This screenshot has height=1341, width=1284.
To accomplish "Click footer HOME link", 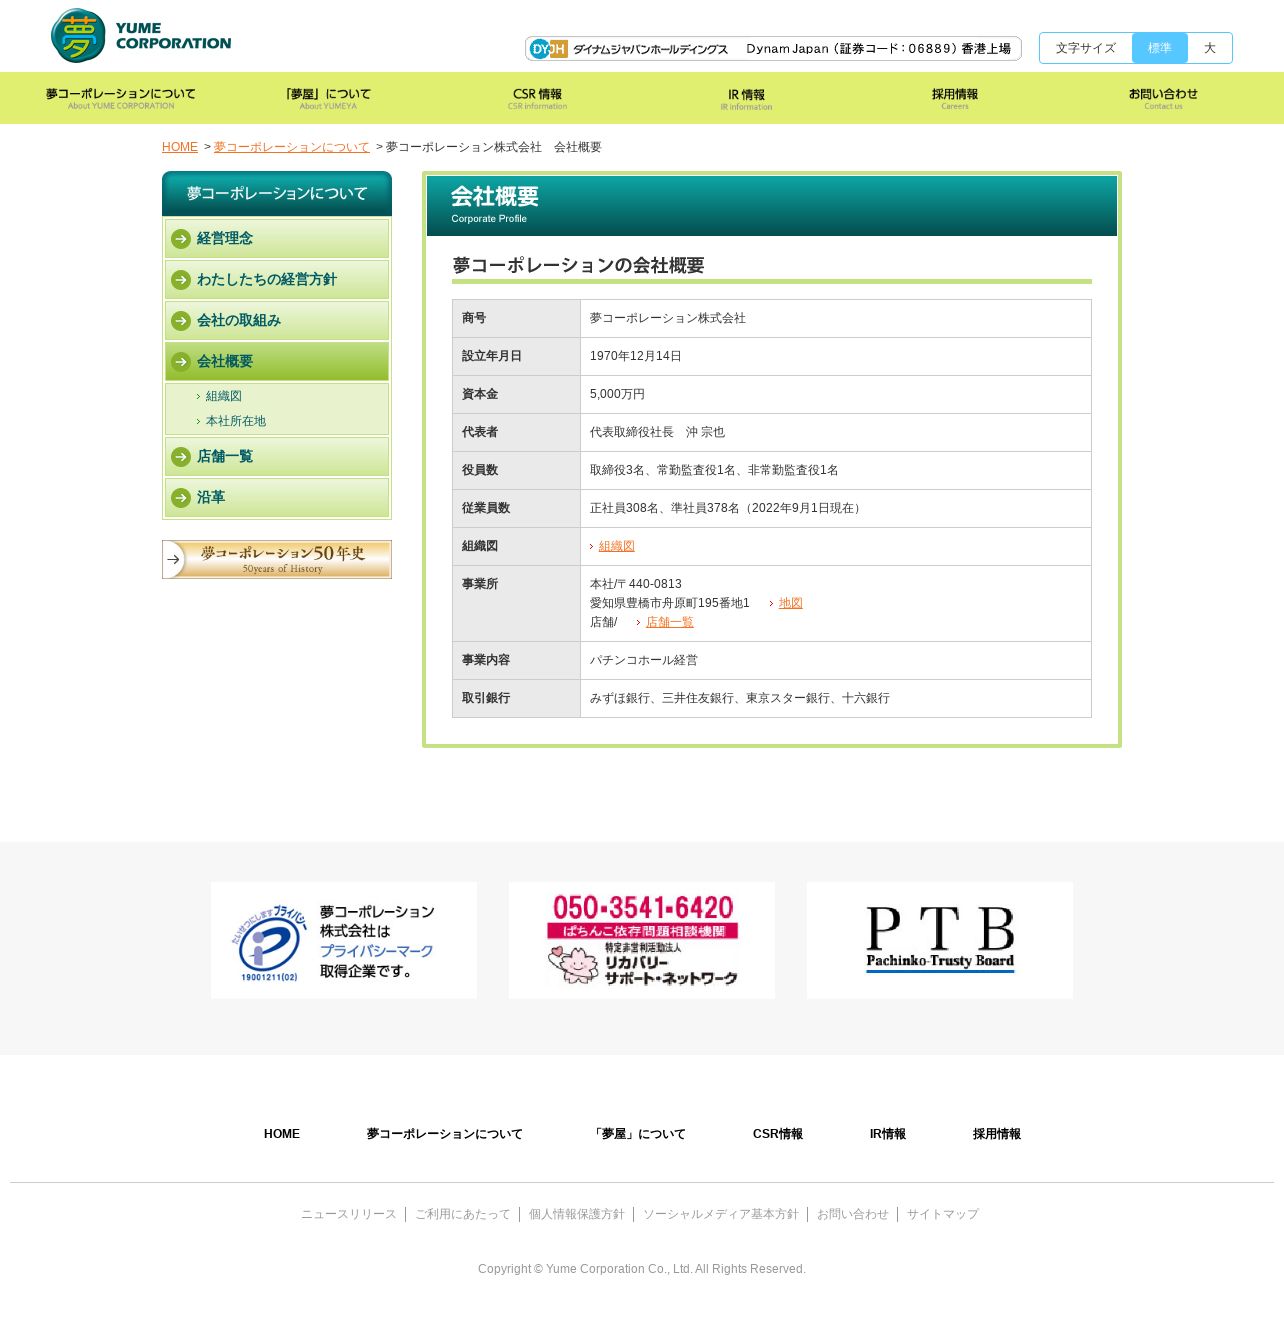I will 282,1134.
